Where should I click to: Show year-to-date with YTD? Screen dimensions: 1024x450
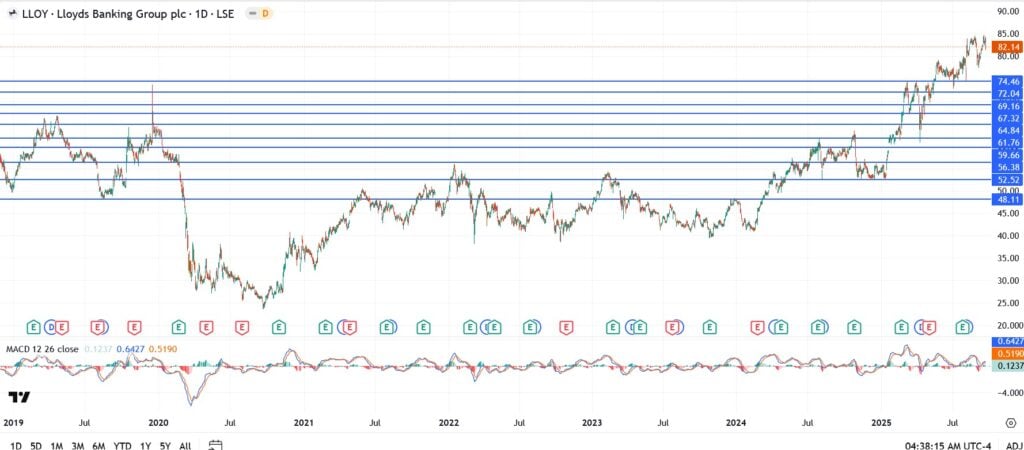(122, 445)
